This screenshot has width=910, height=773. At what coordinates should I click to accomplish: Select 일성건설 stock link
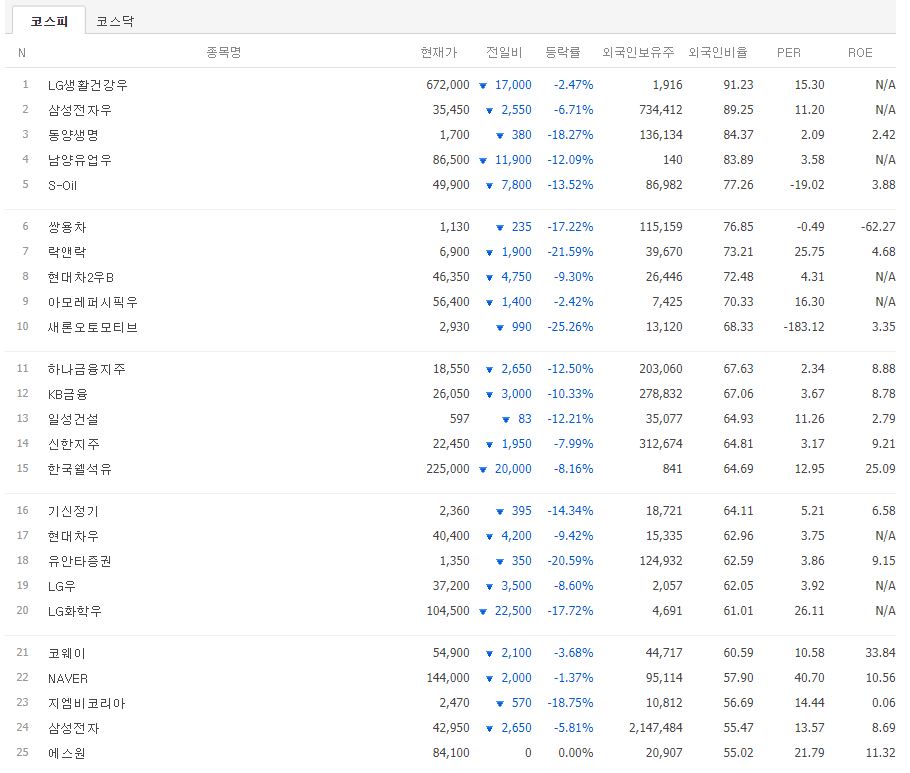[73, 419]
